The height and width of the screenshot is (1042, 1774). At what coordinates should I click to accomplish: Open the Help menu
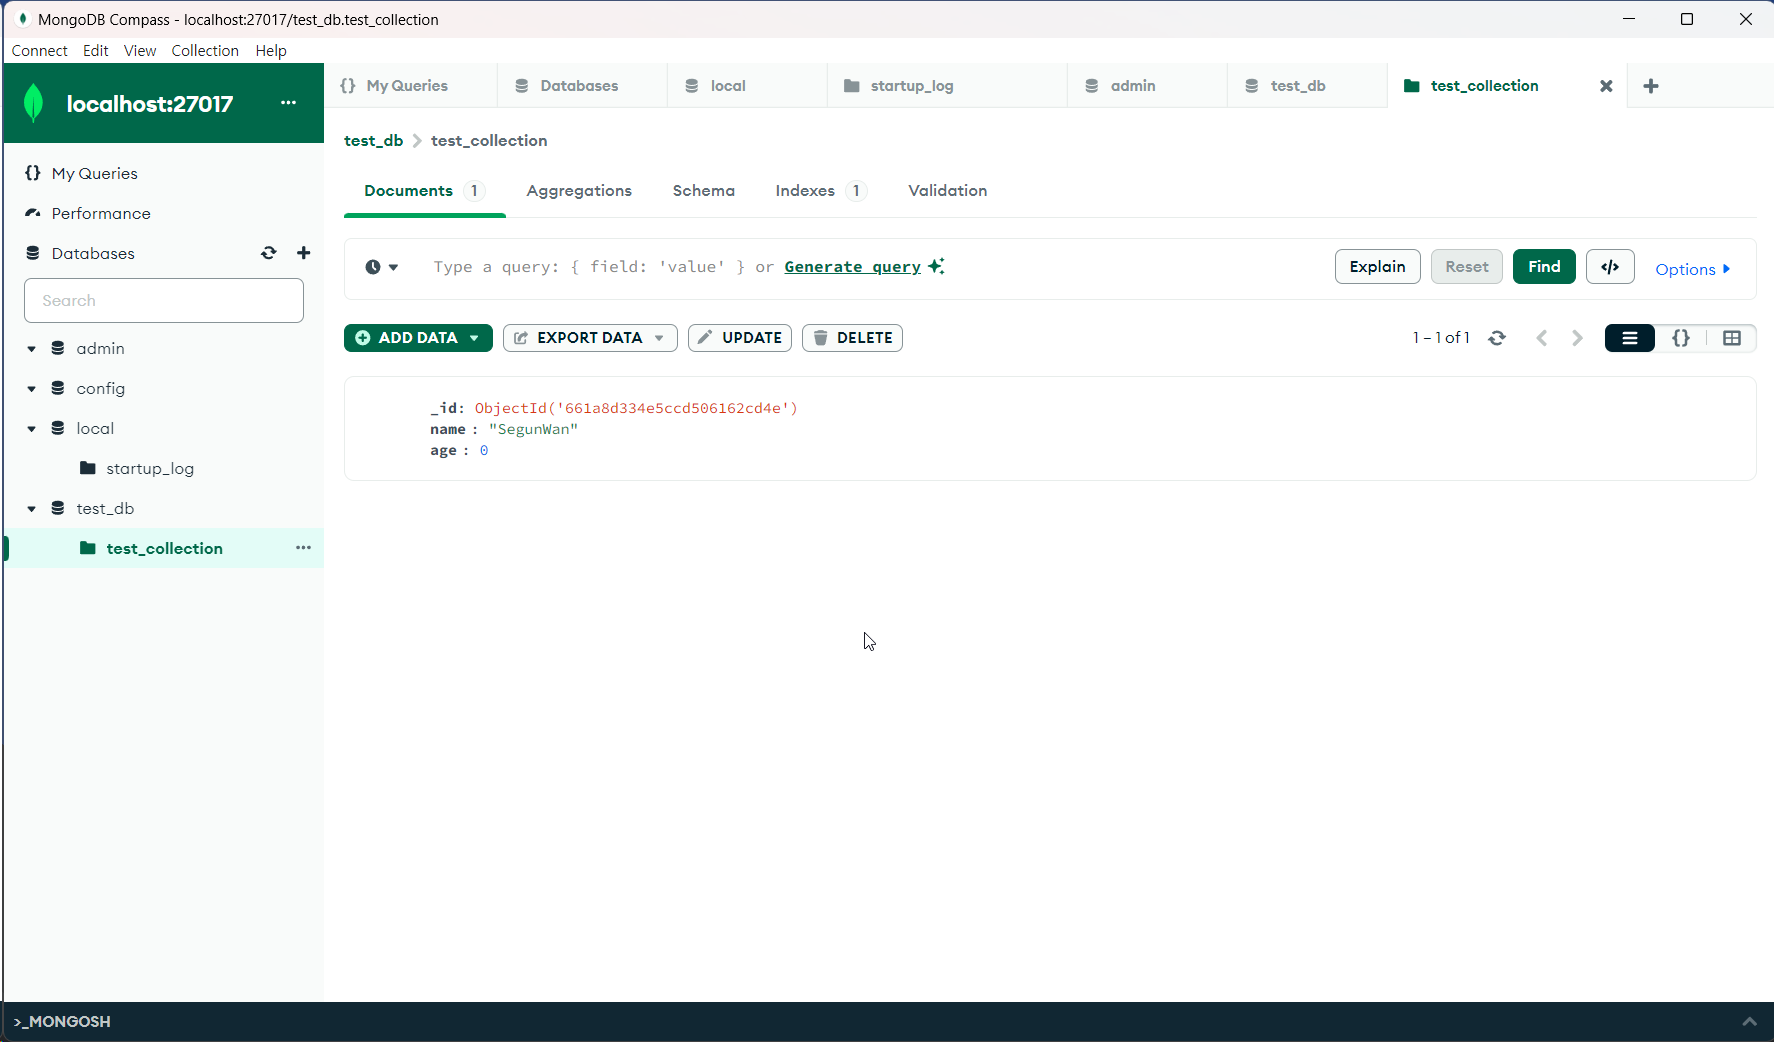coord(271,50)
